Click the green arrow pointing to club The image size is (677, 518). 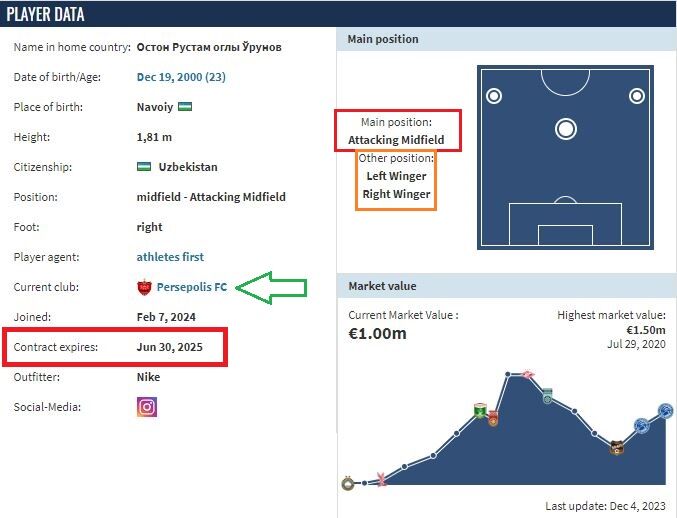(x=275, y=289)
